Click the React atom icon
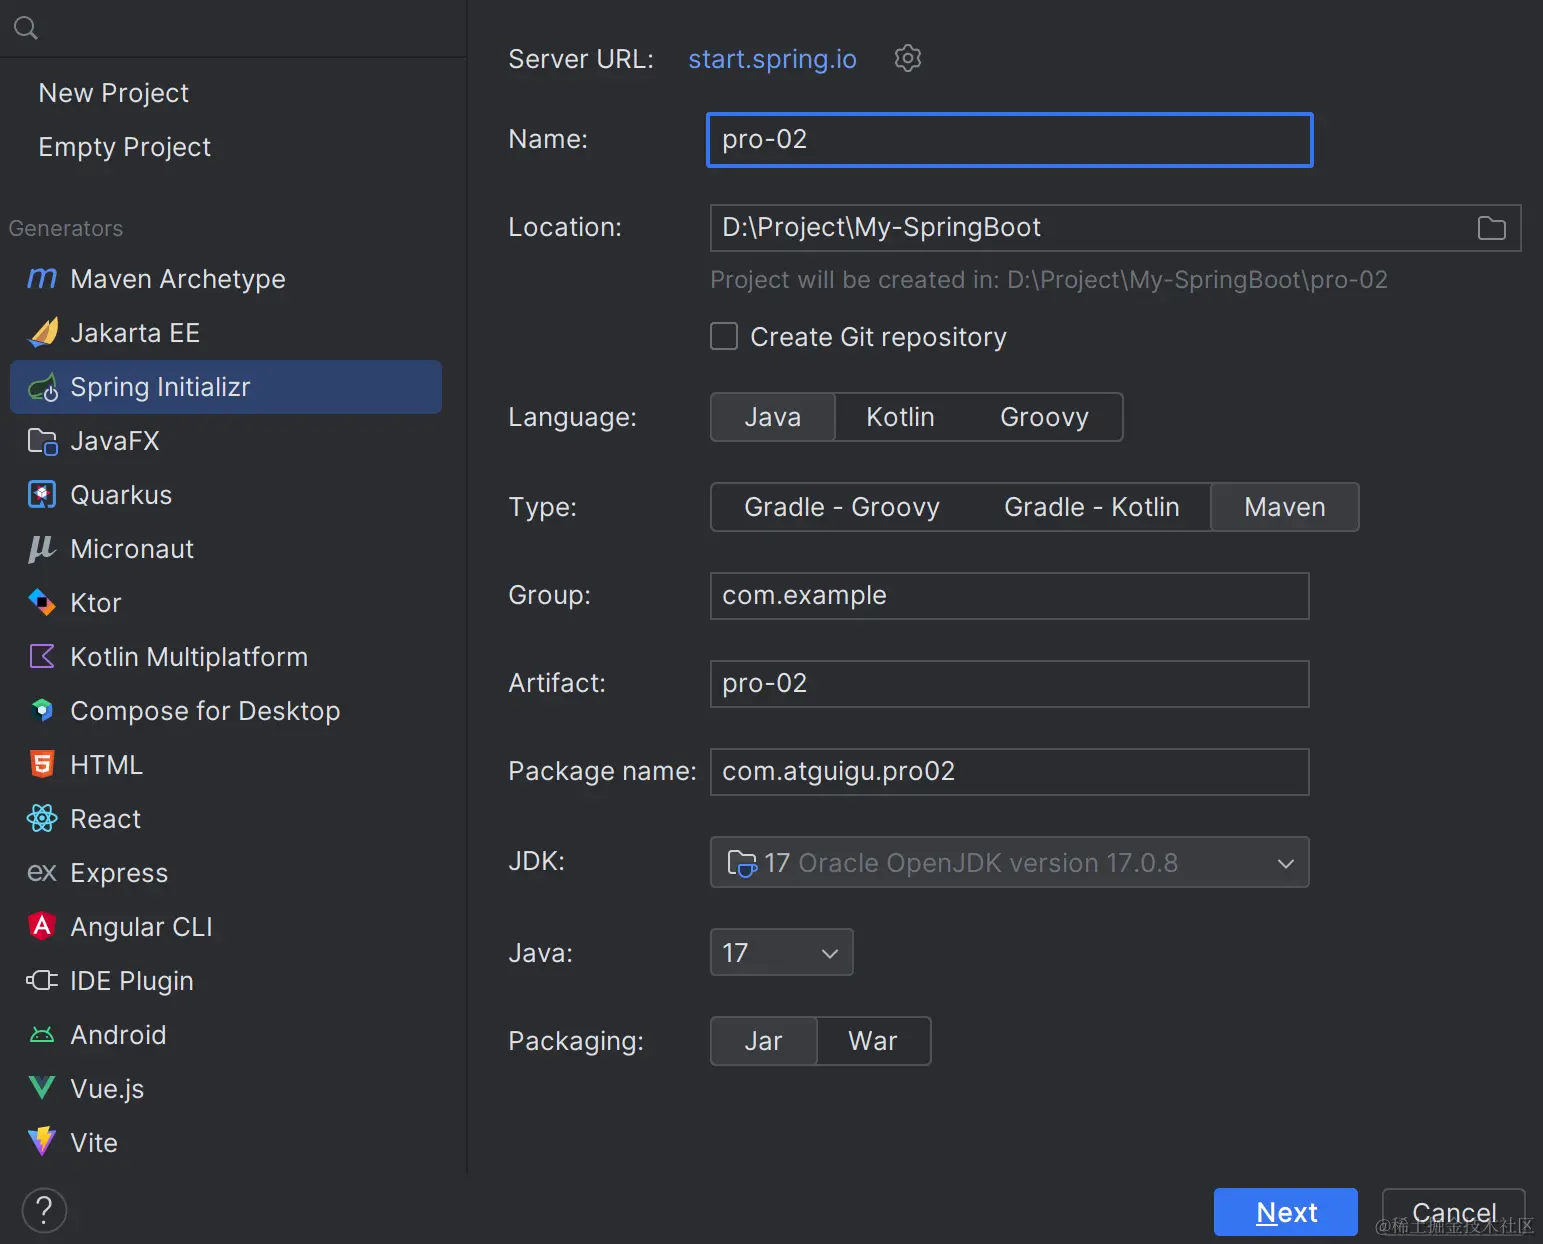The height and width of the screenshot is (1244, 1543). click(x=42, y=818)
